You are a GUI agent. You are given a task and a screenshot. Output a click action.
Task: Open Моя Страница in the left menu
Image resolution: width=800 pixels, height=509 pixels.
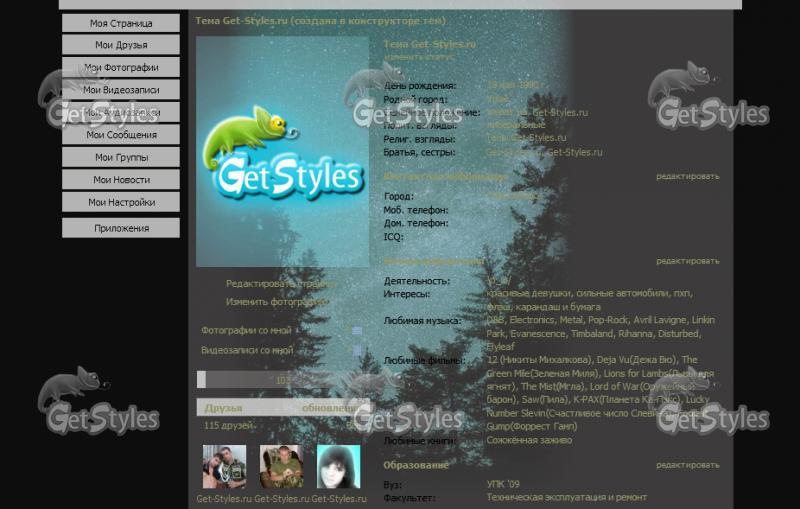click(121, 23)
